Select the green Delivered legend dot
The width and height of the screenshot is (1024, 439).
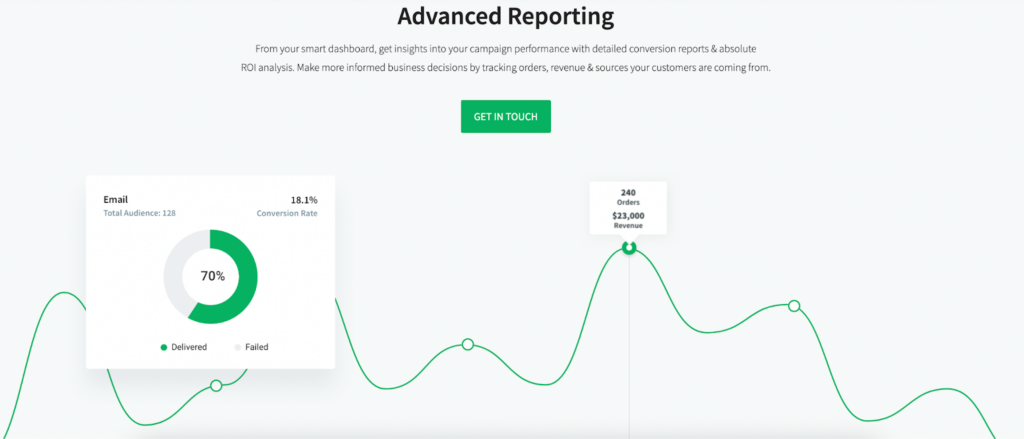164,348
